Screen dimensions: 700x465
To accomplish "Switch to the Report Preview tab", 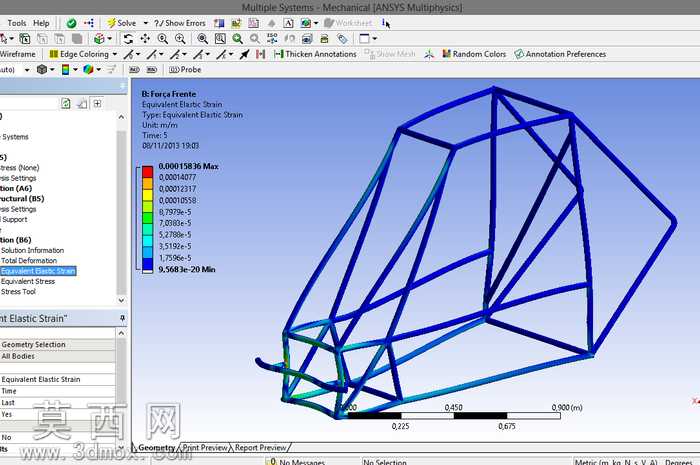I will point(261,447).
